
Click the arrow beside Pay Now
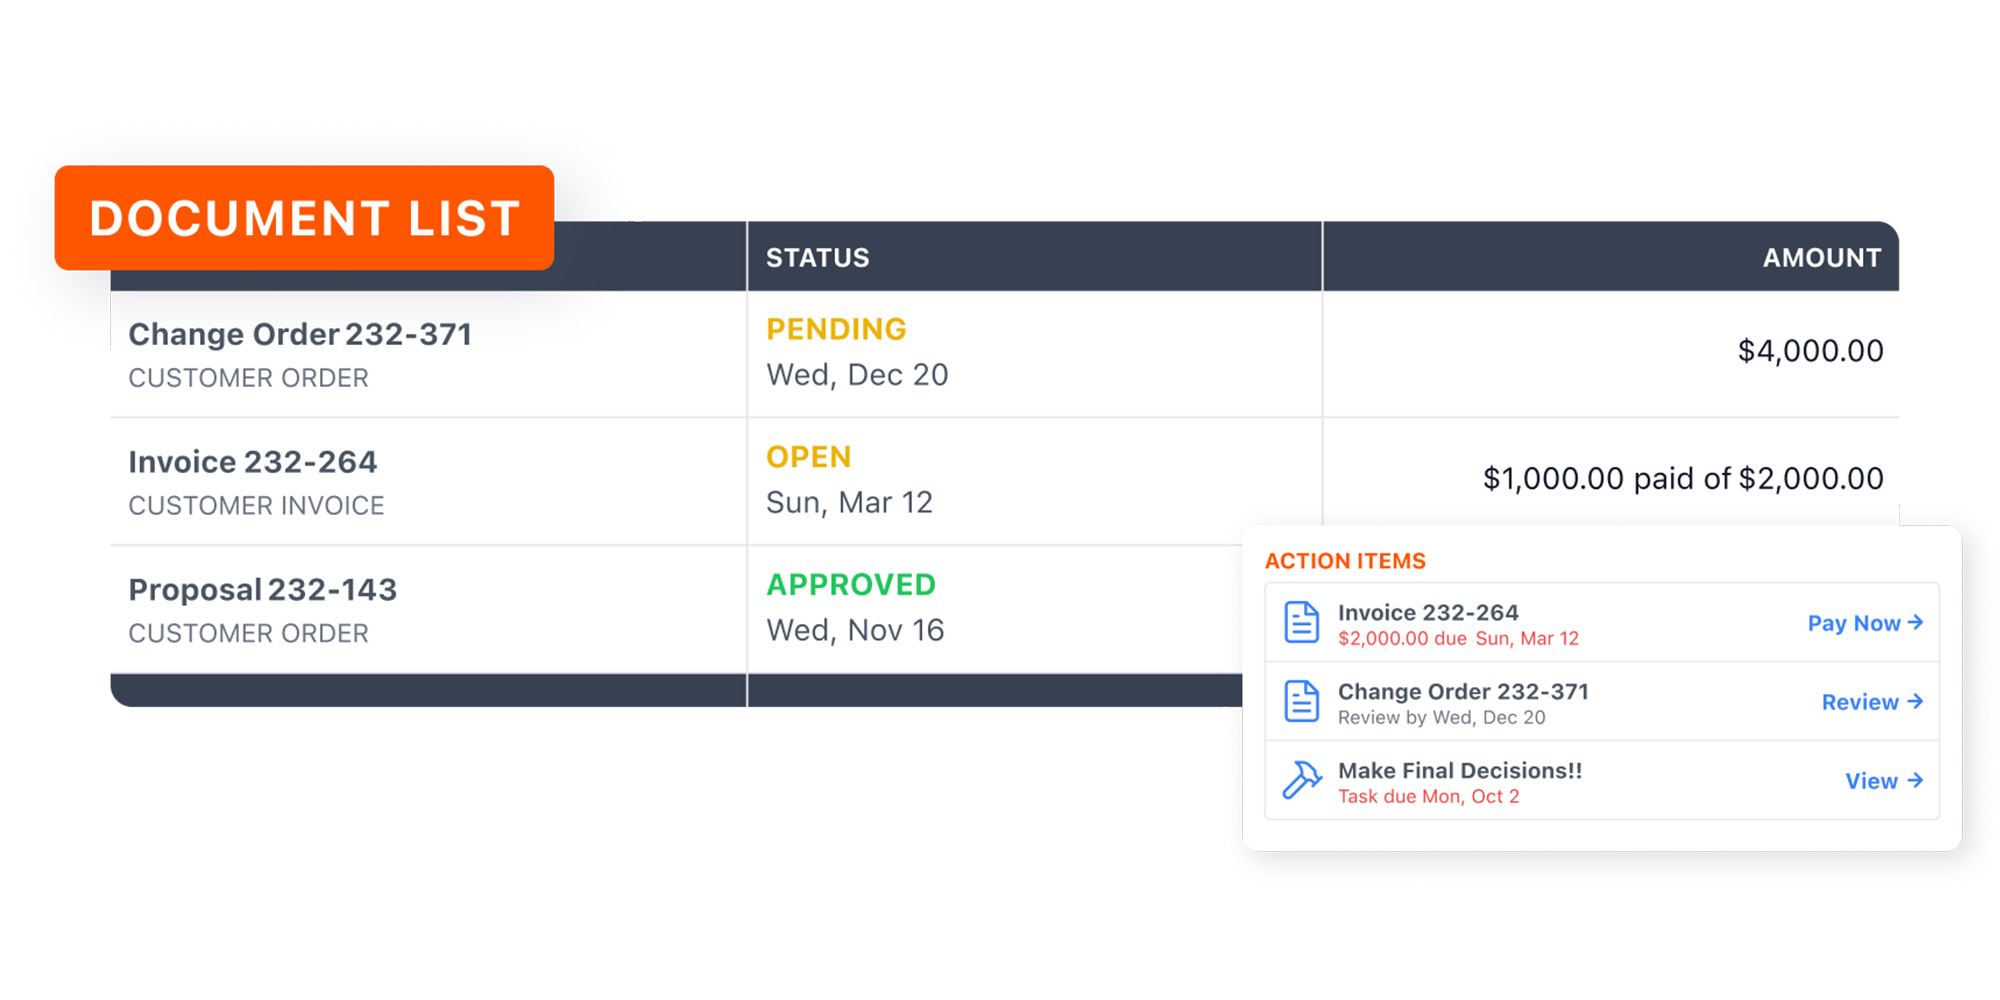(1915, 622)
